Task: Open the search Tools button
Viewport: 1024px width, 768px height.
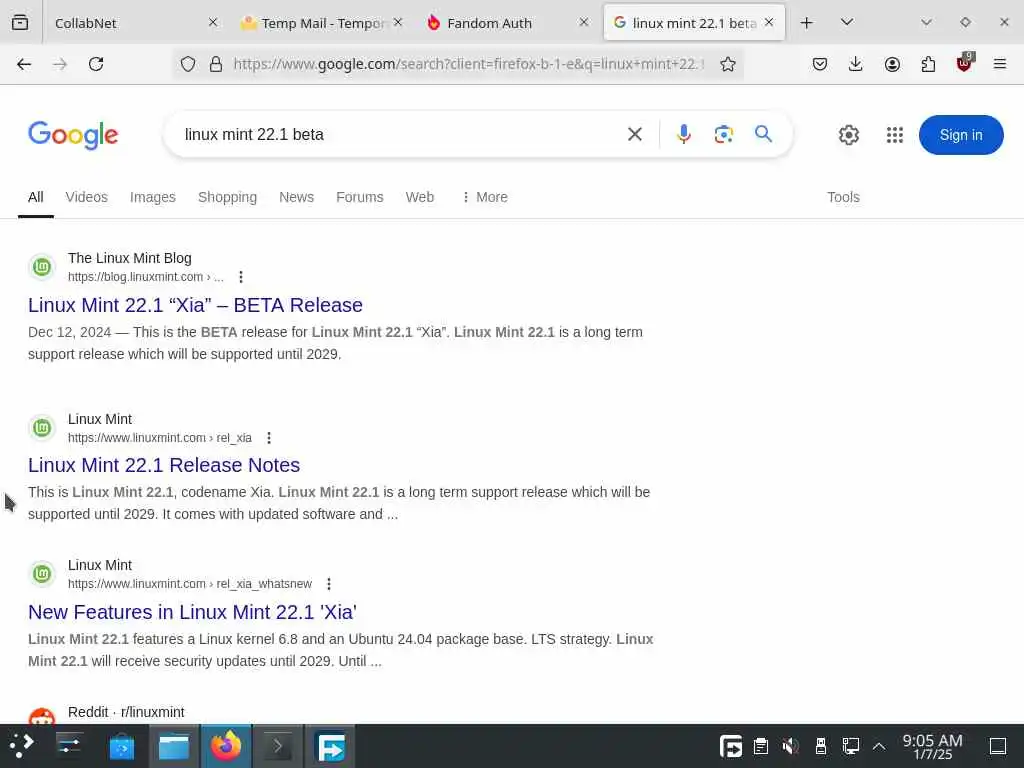Action: click(x=843, y=197)
